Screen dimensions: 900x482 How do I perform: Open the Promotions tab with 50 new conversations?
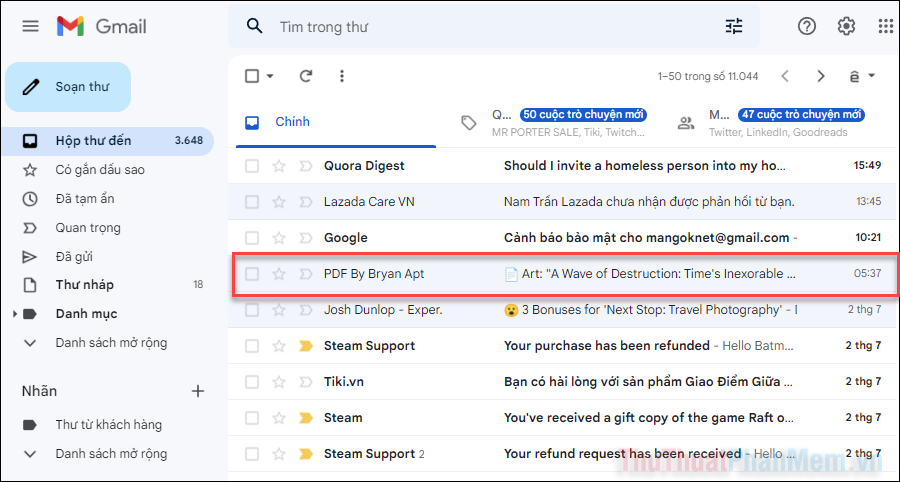point(554,122)
